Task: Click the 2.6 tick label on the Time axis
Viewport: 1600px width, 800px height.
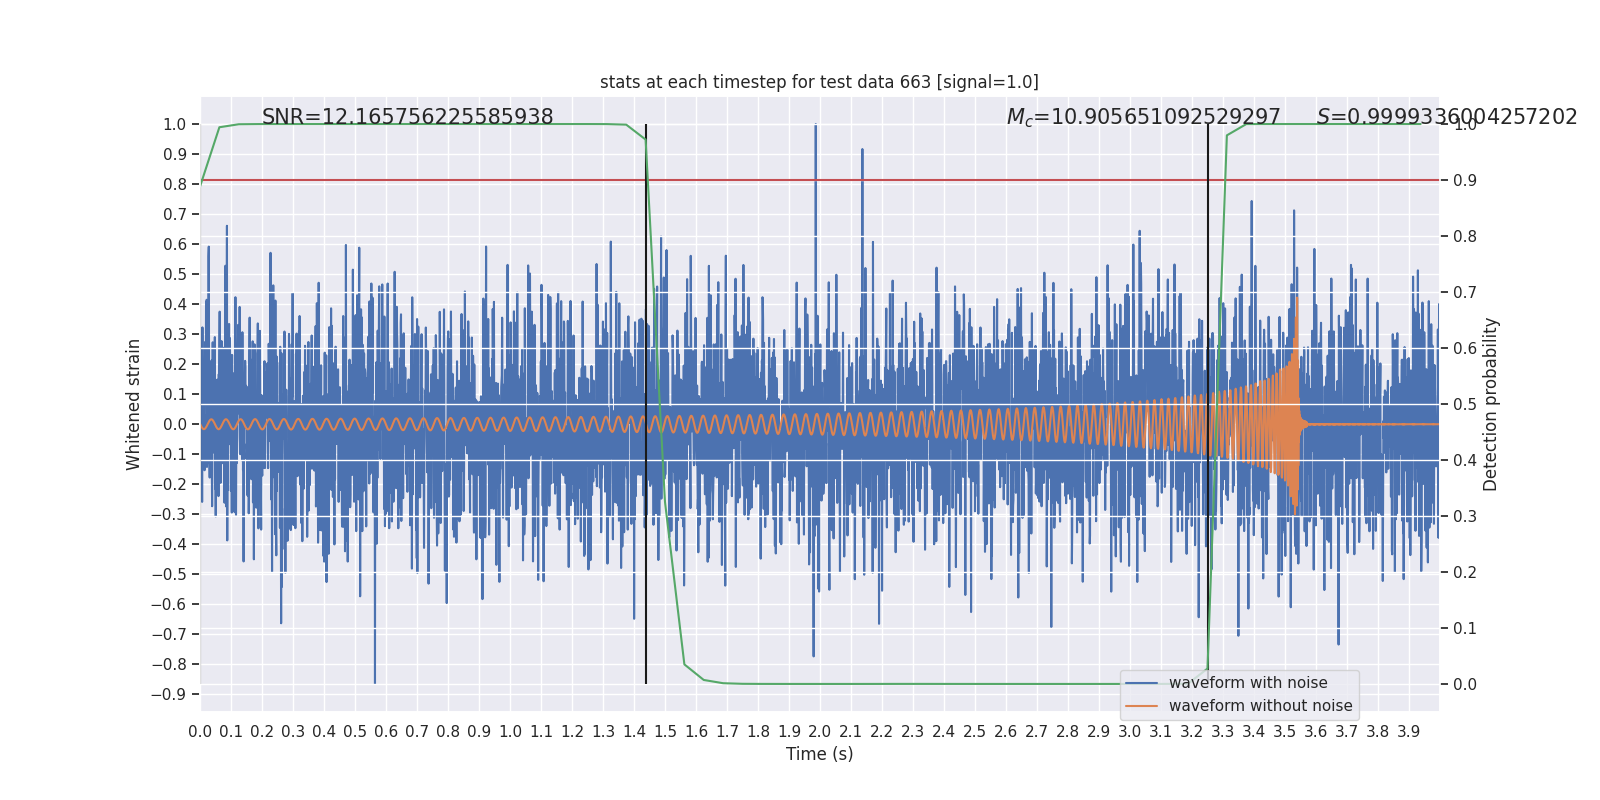Action: click(x=1006, y=732)
